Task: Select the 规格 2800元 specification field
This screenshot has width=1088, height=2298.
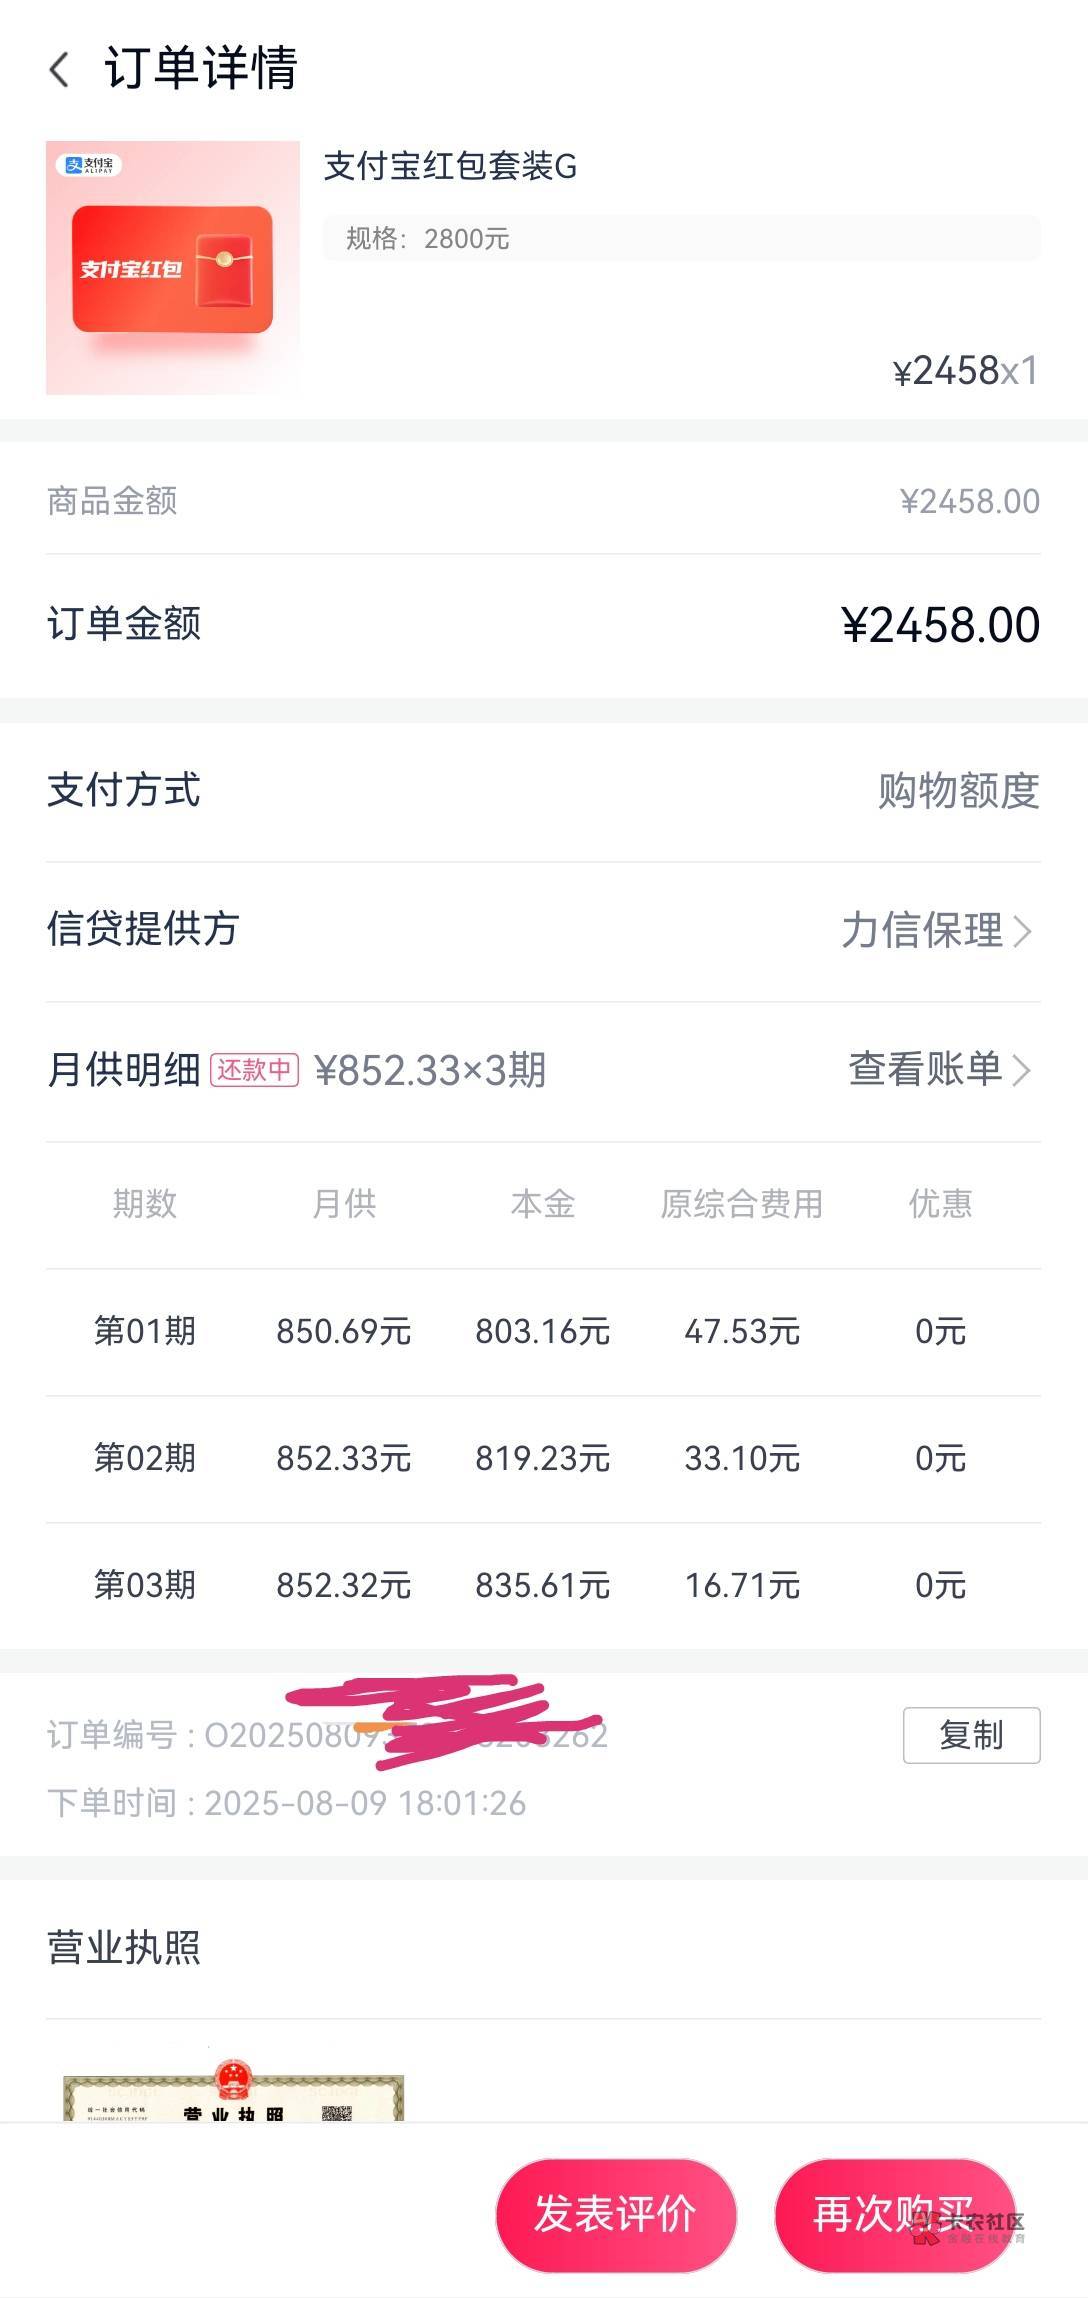Action: tap(680, 239)
